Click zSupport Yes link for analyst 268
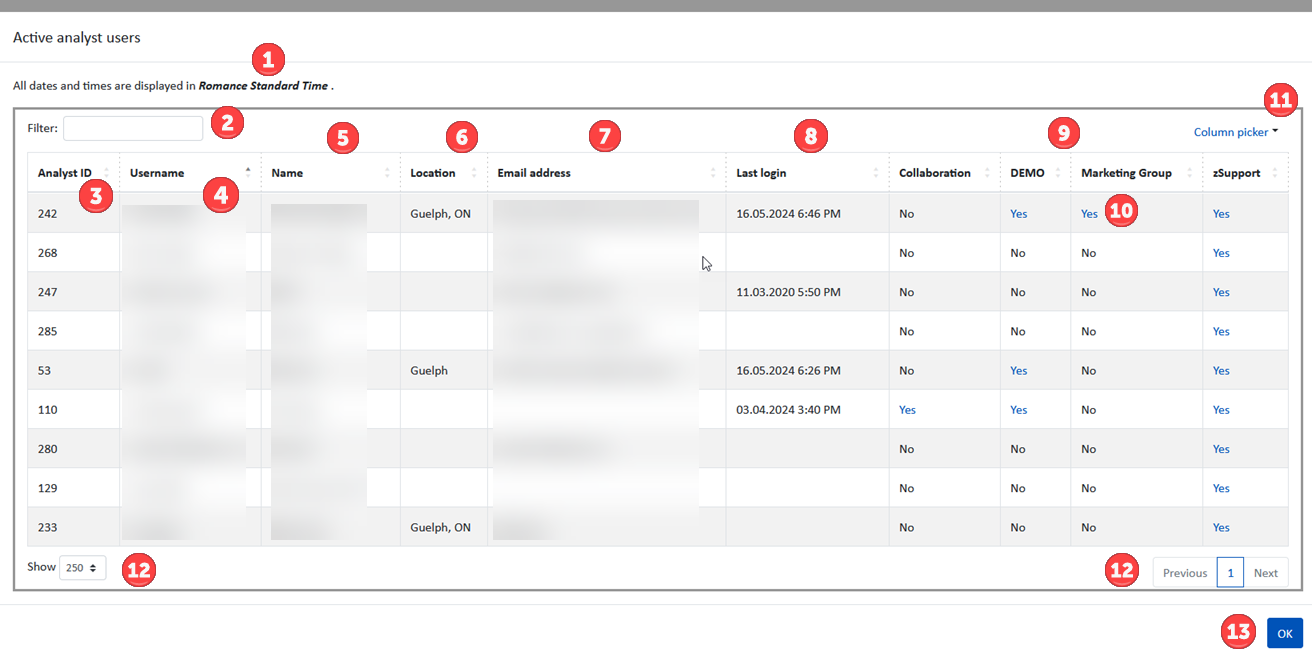Viewport: 1312px width, 661px height. 1221,253
